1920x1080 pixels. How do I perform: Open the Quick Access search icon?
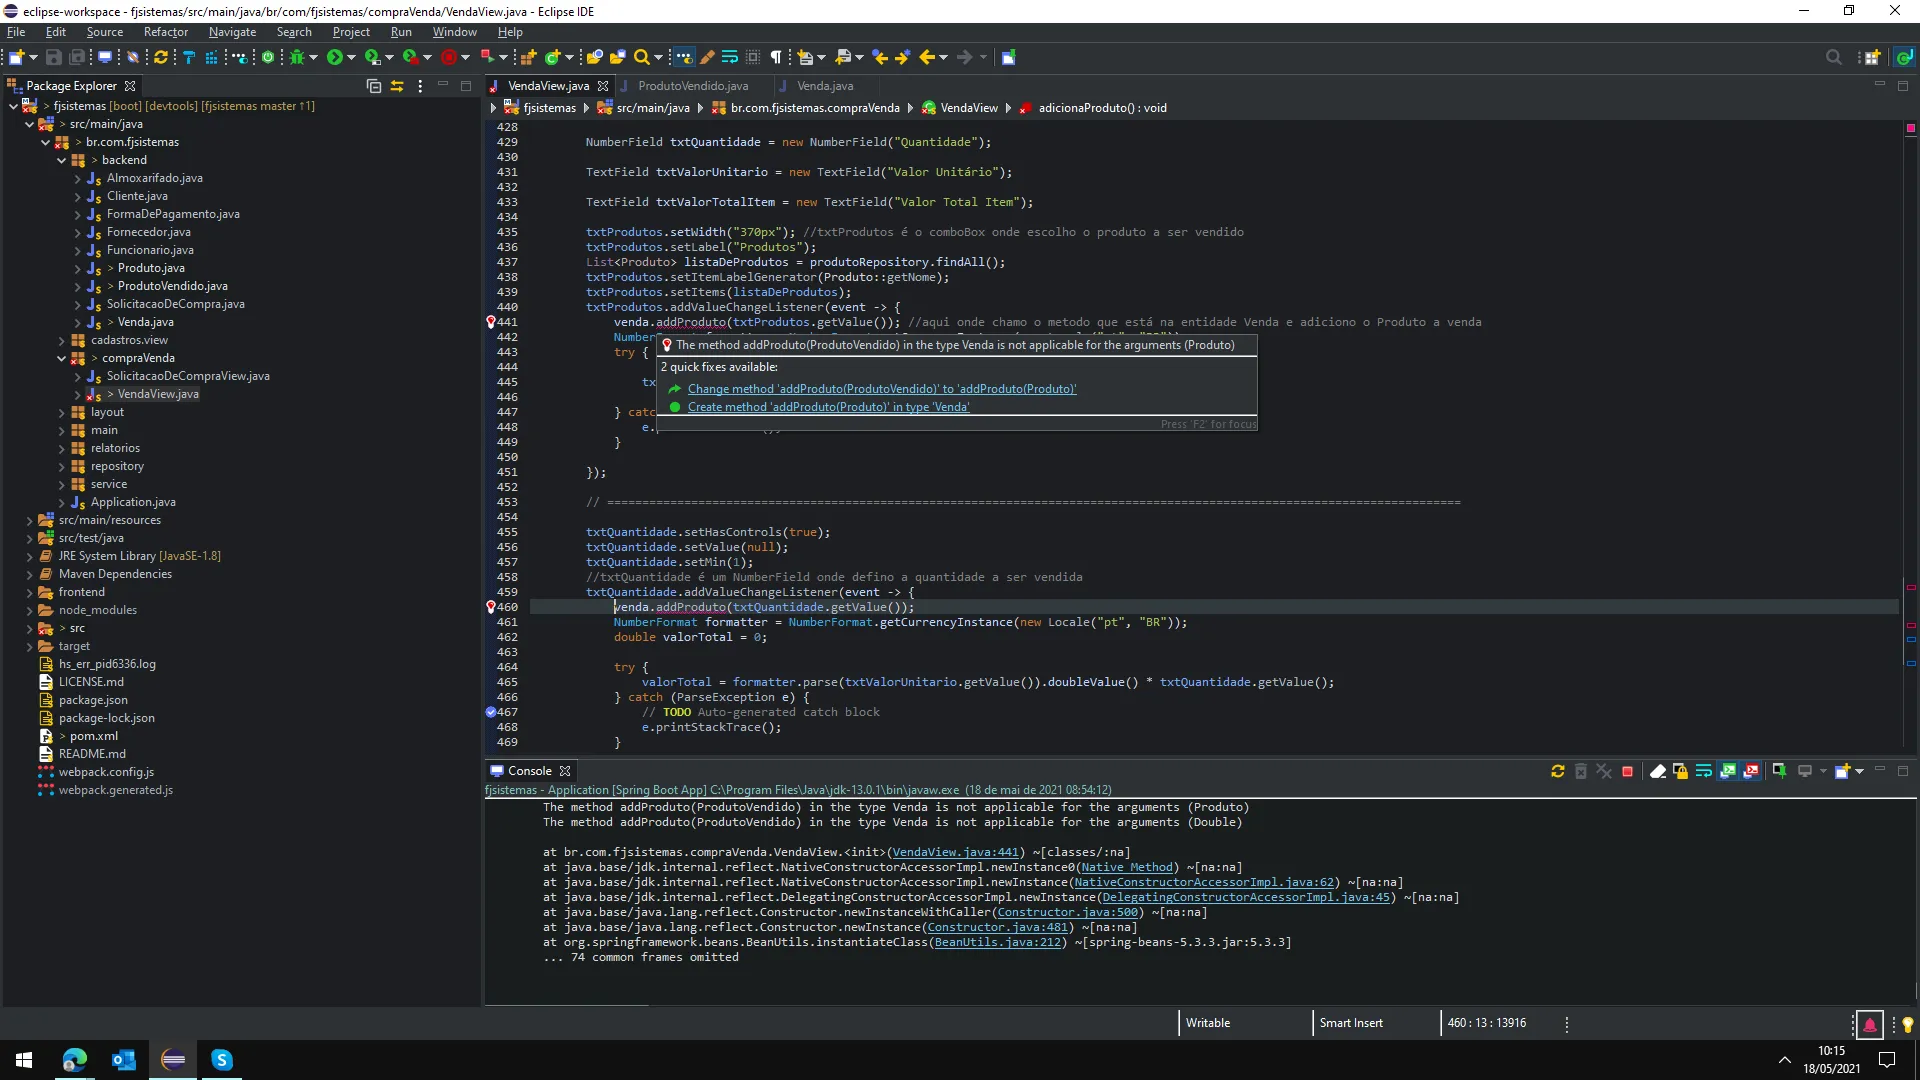tap(1834, 57)
